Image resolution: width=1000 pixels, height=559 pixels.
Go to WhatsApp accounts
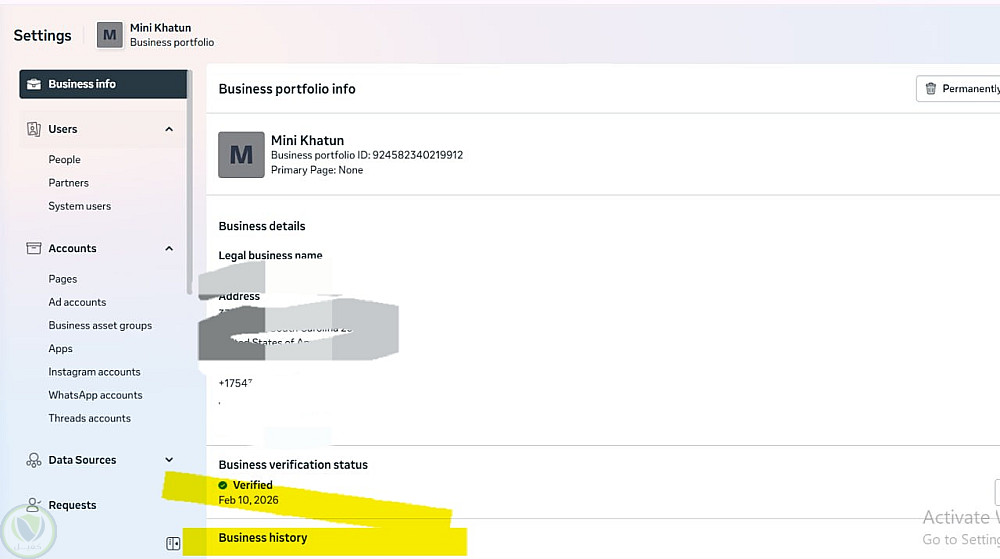95,395
